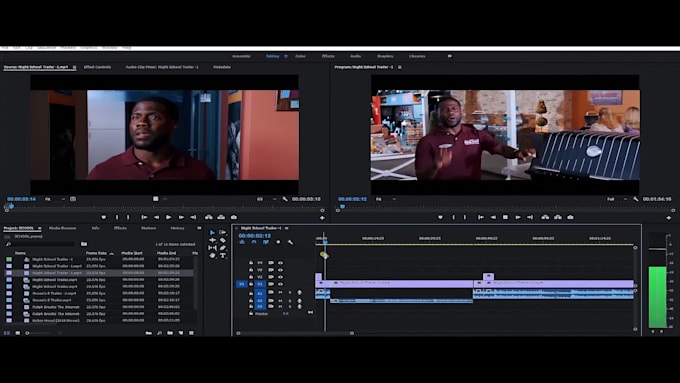Expand workspace overflow chevron
Viewport: 680px width, 383px height.
[x=450, y=56]
